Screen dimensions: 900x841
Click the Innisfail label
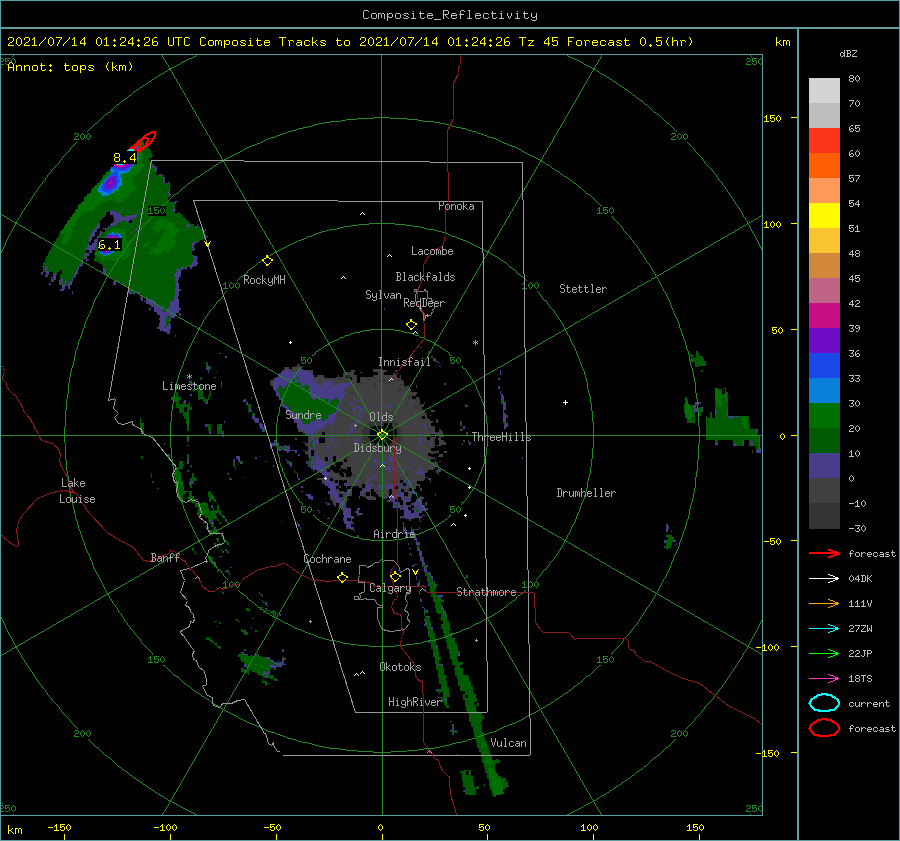(x=404, y=362)
